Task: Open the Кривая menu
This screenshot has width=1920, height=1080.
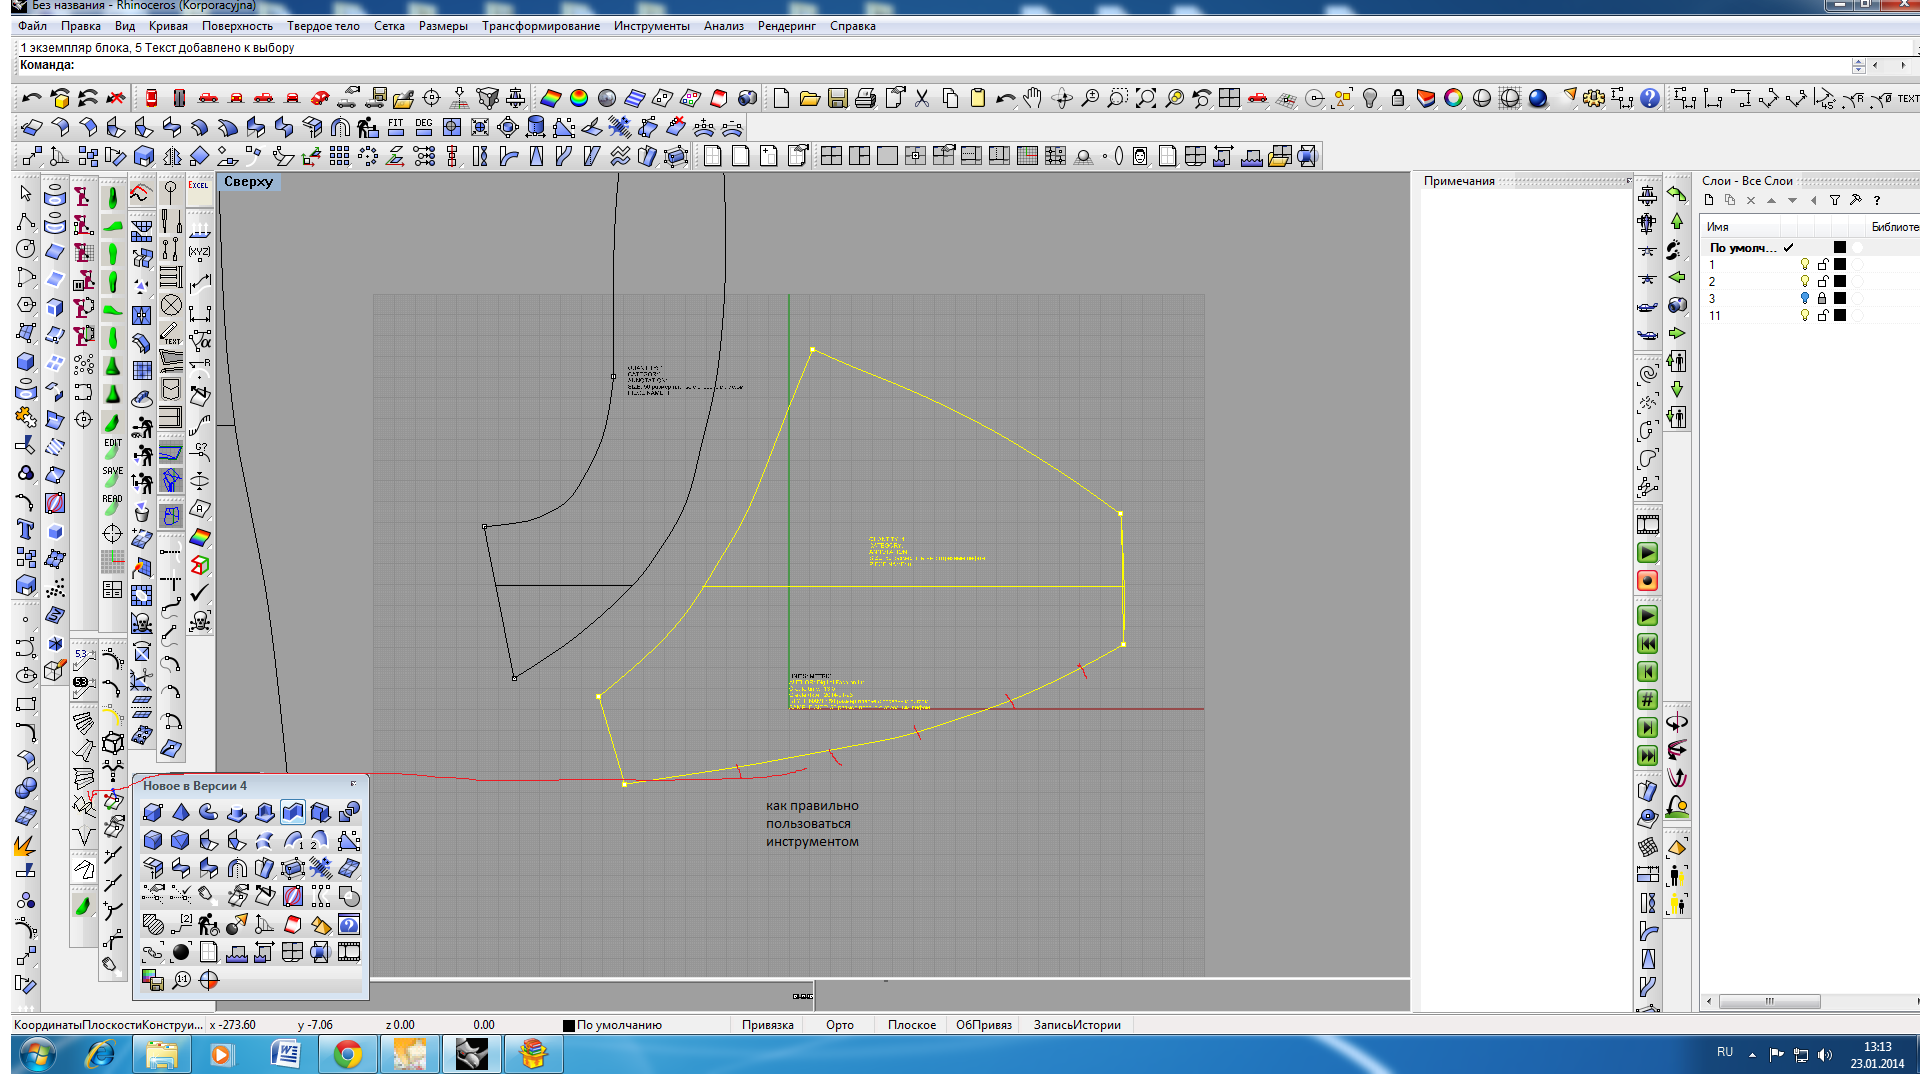Action: (x=168, y=26)
